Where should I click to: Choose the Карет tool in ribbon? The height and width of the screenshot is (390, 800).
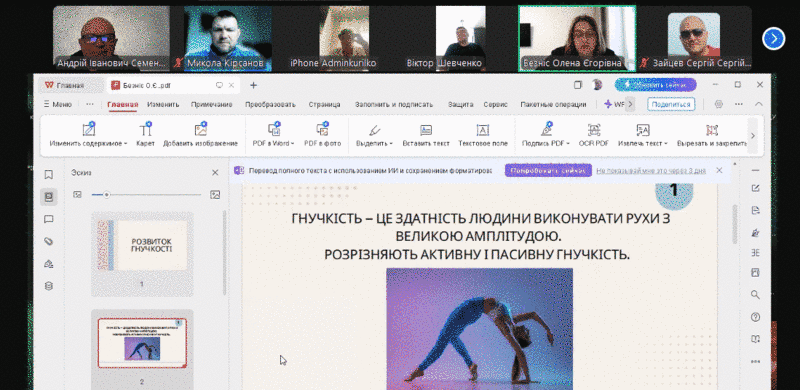[145, 135]
